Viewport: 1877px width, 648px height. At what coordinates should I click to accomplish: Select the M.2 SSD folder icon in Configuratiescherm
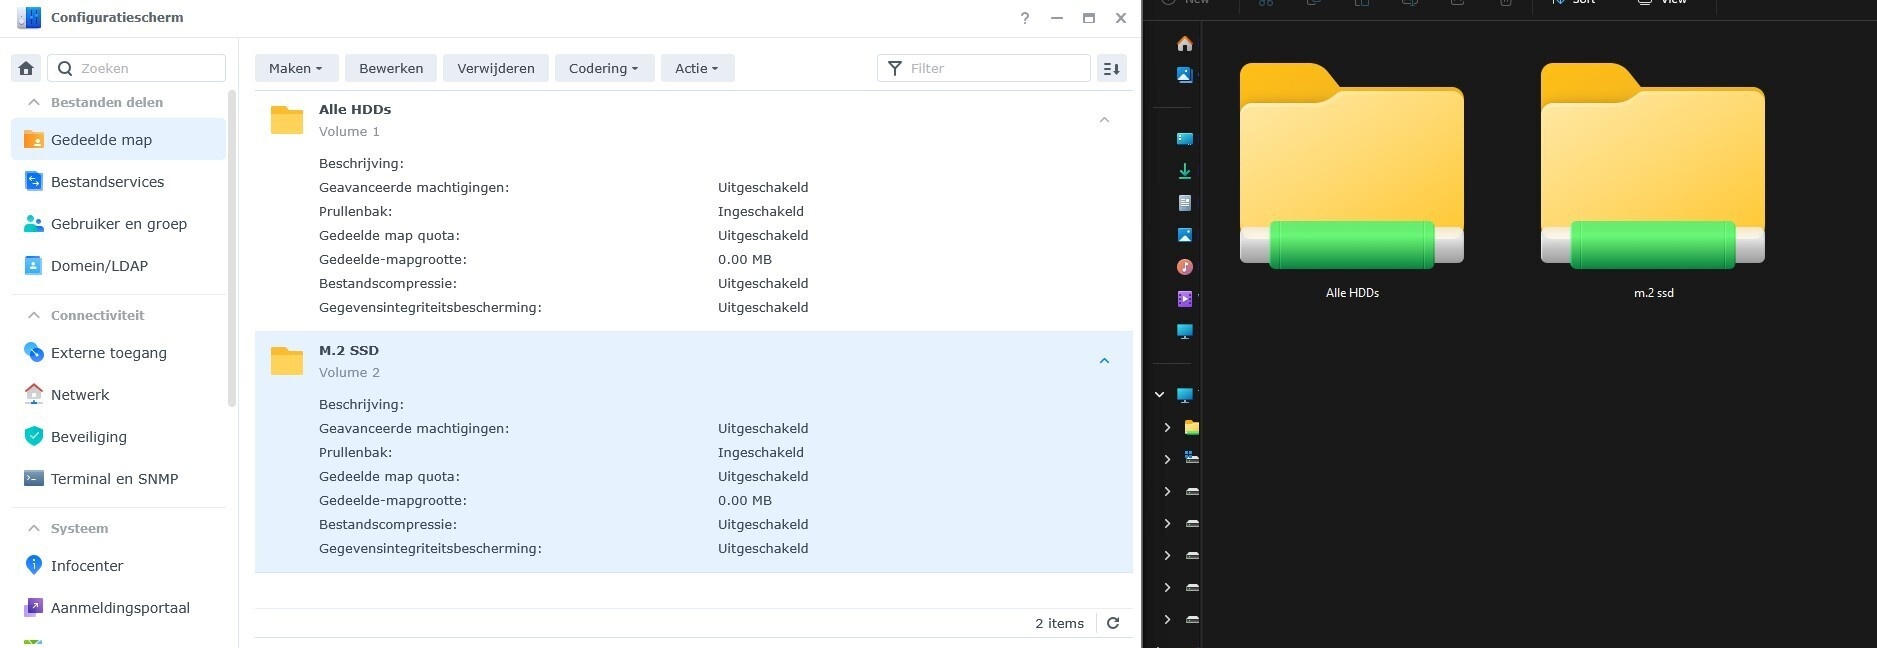coord(287,361)
